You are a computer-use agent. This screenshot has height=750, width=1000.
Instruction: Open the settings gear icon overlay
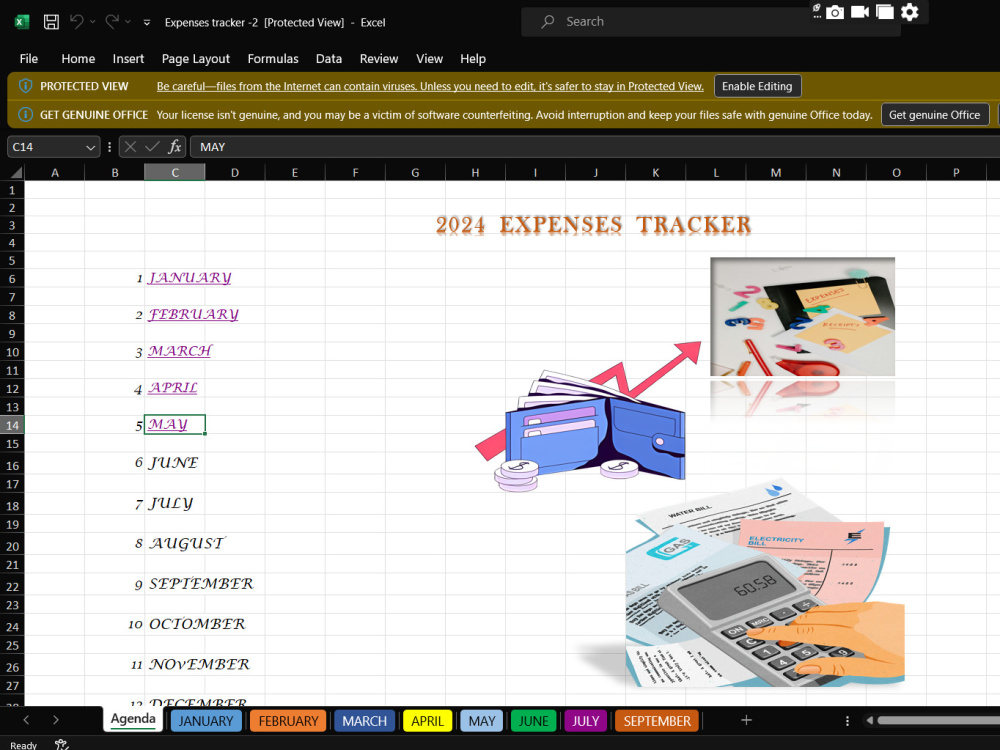click(x=909, y=12)
